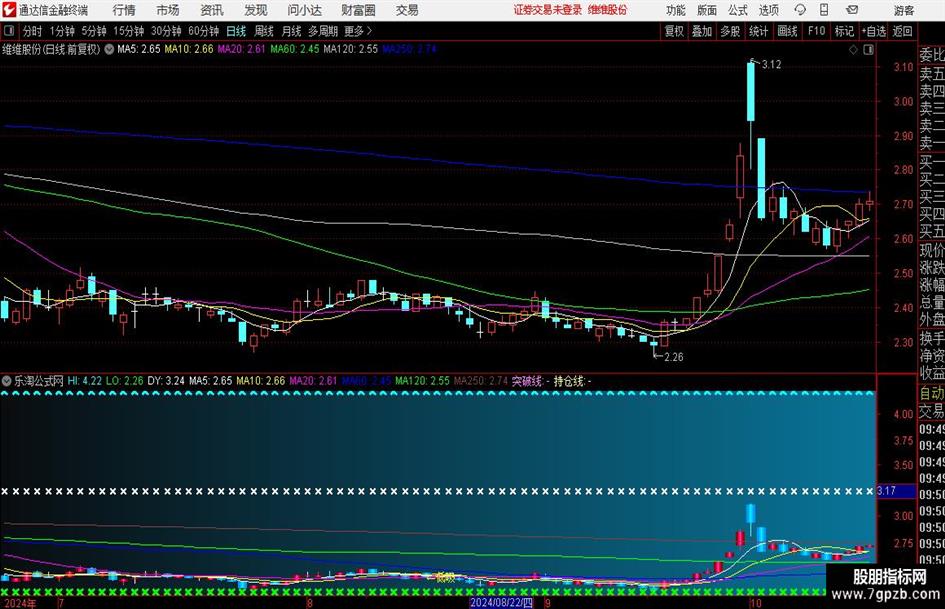This screenshot has height=609, width=945.
Task: Select the 日线 daily period tab
Action: click(x=236, y=31)
